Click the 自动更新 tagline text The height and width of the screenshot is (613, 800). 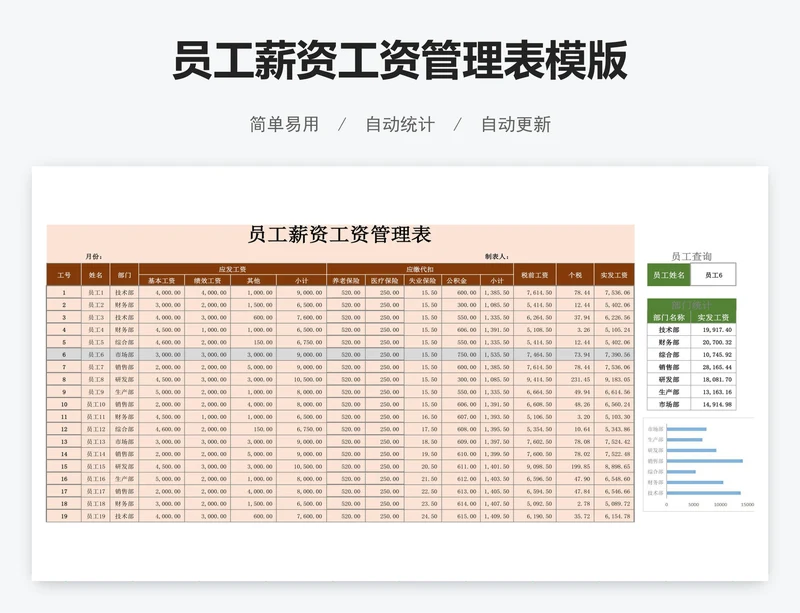[x=516, y=124]
